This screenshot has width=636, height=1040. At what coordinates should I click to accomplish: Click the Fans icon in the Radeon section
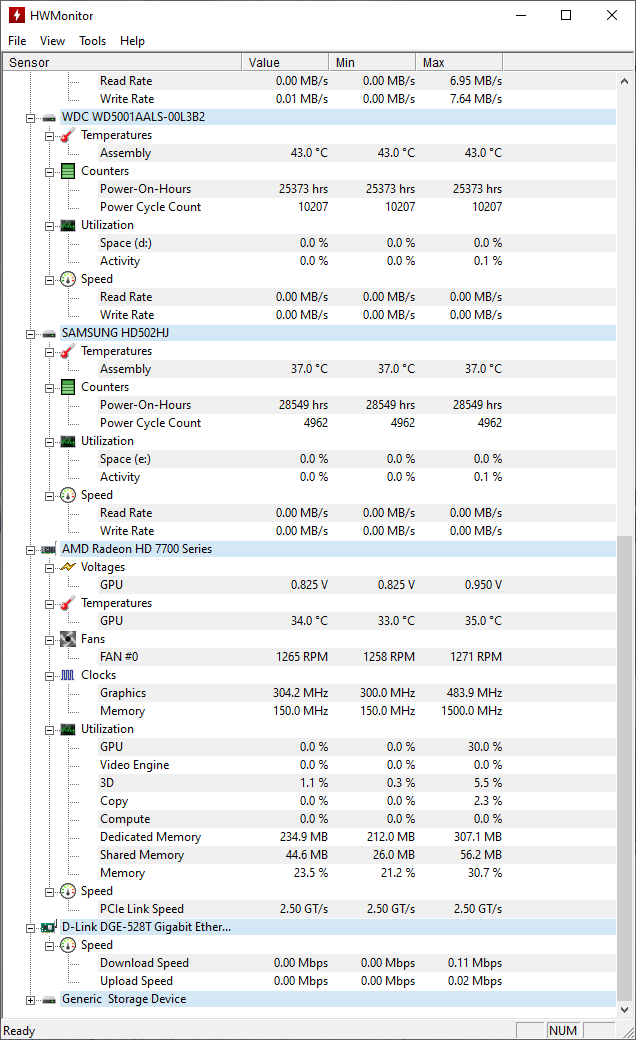tap(67, 639)
